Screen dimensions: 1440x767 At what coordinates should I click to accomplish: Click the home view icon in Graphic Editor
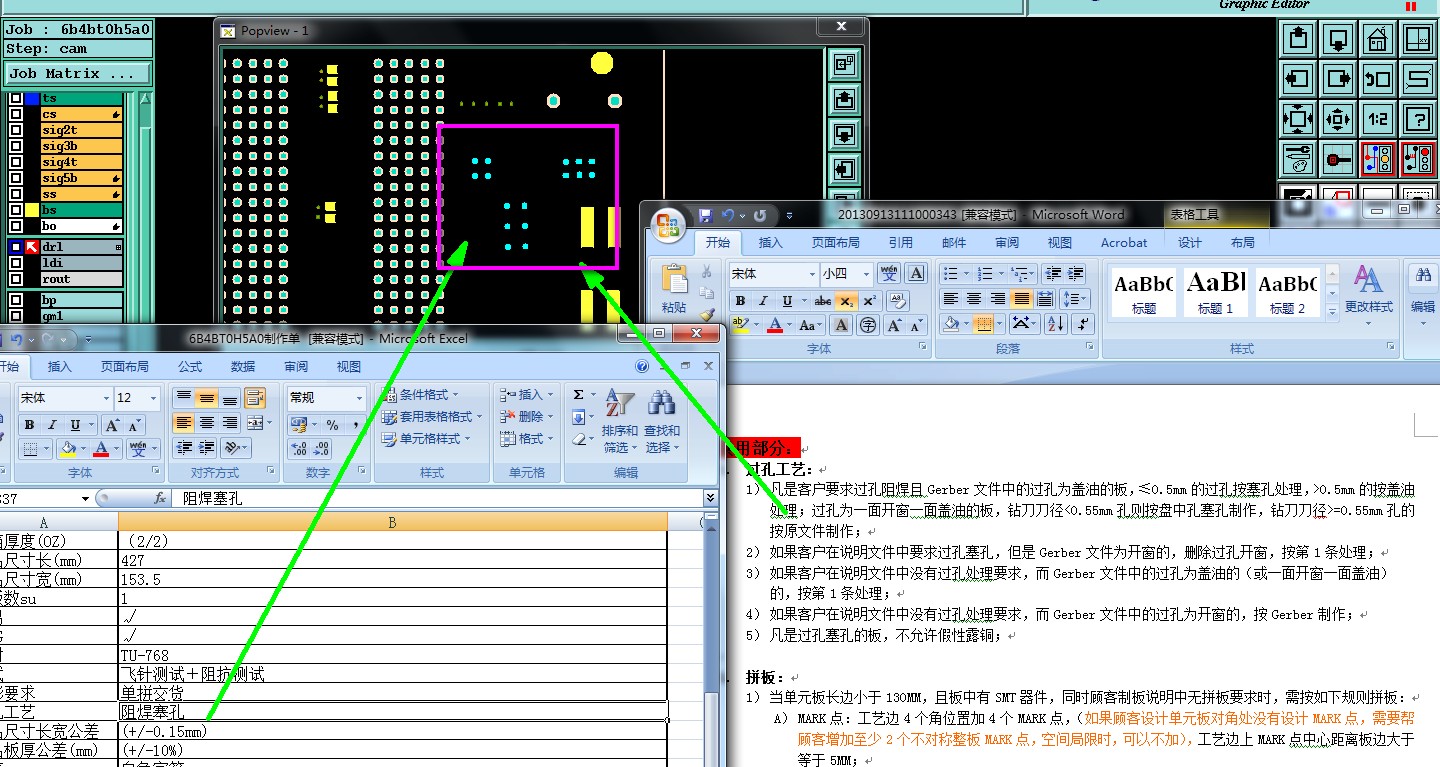click(x=1378, y=39)
